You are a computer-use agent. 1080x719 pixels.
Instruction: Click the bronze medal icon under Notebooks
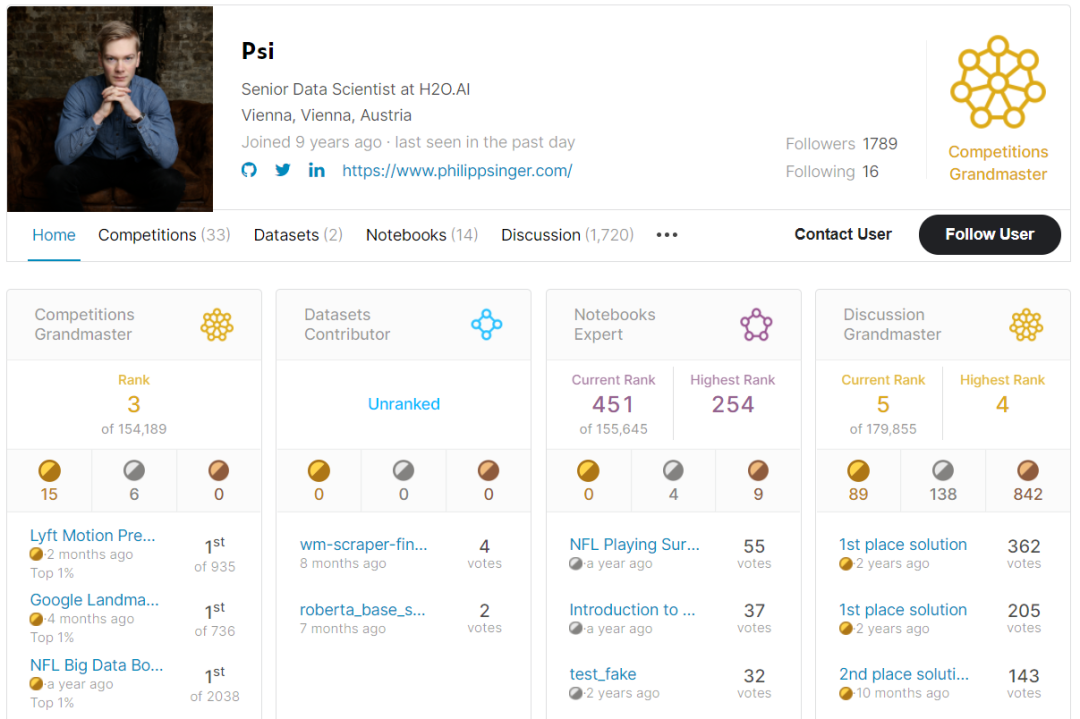(758, 470)
